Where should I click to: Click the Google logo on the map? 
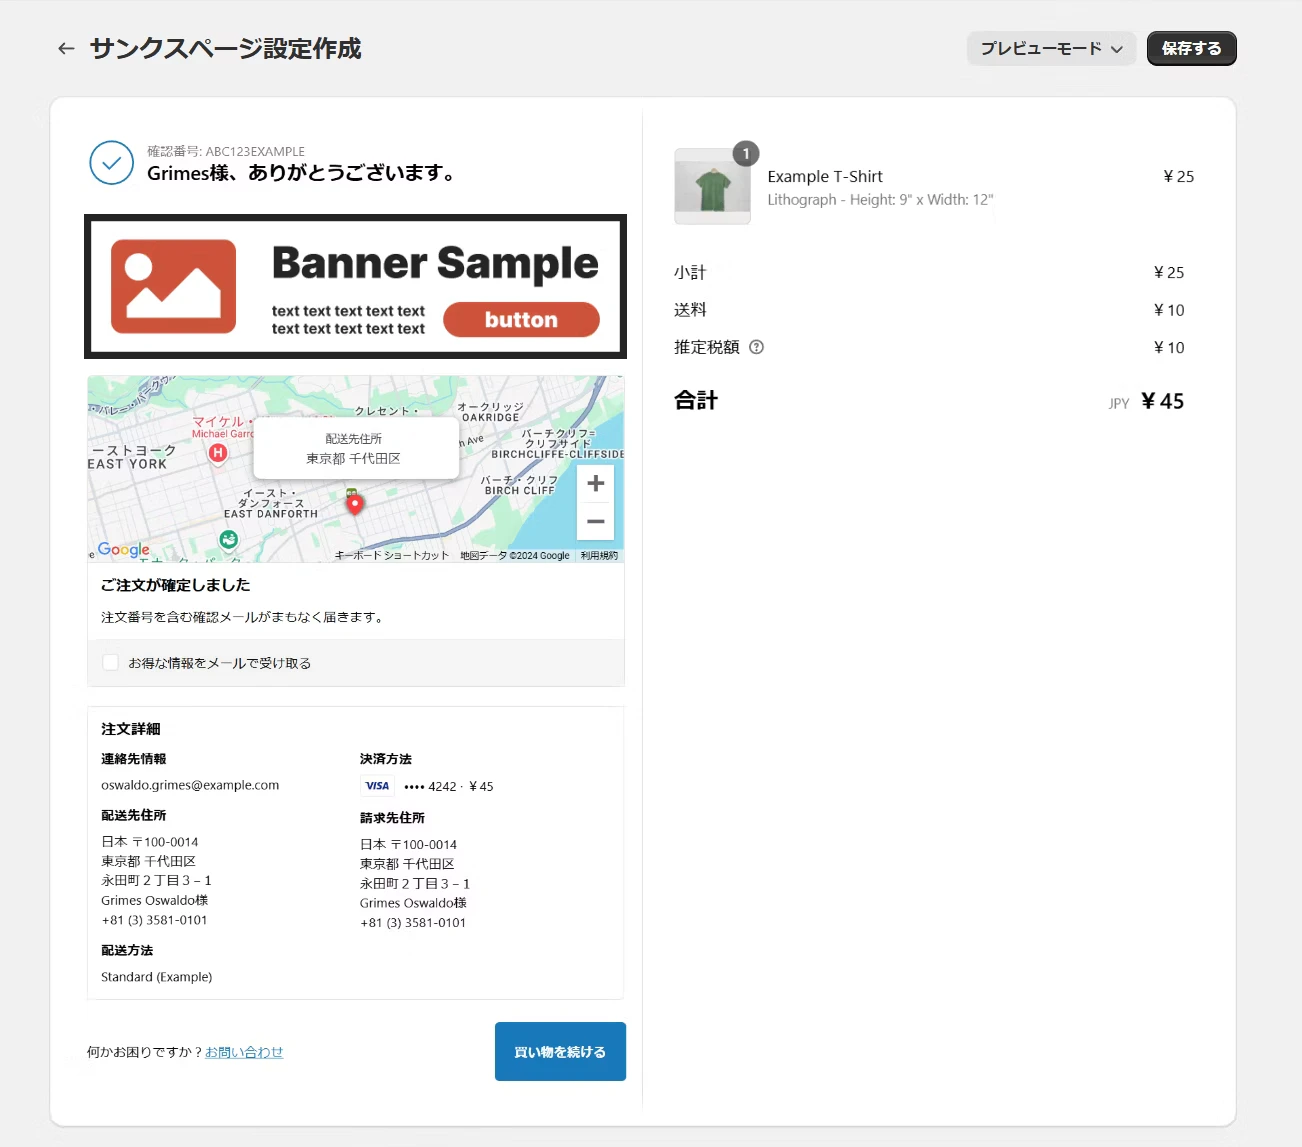point(123,549)
